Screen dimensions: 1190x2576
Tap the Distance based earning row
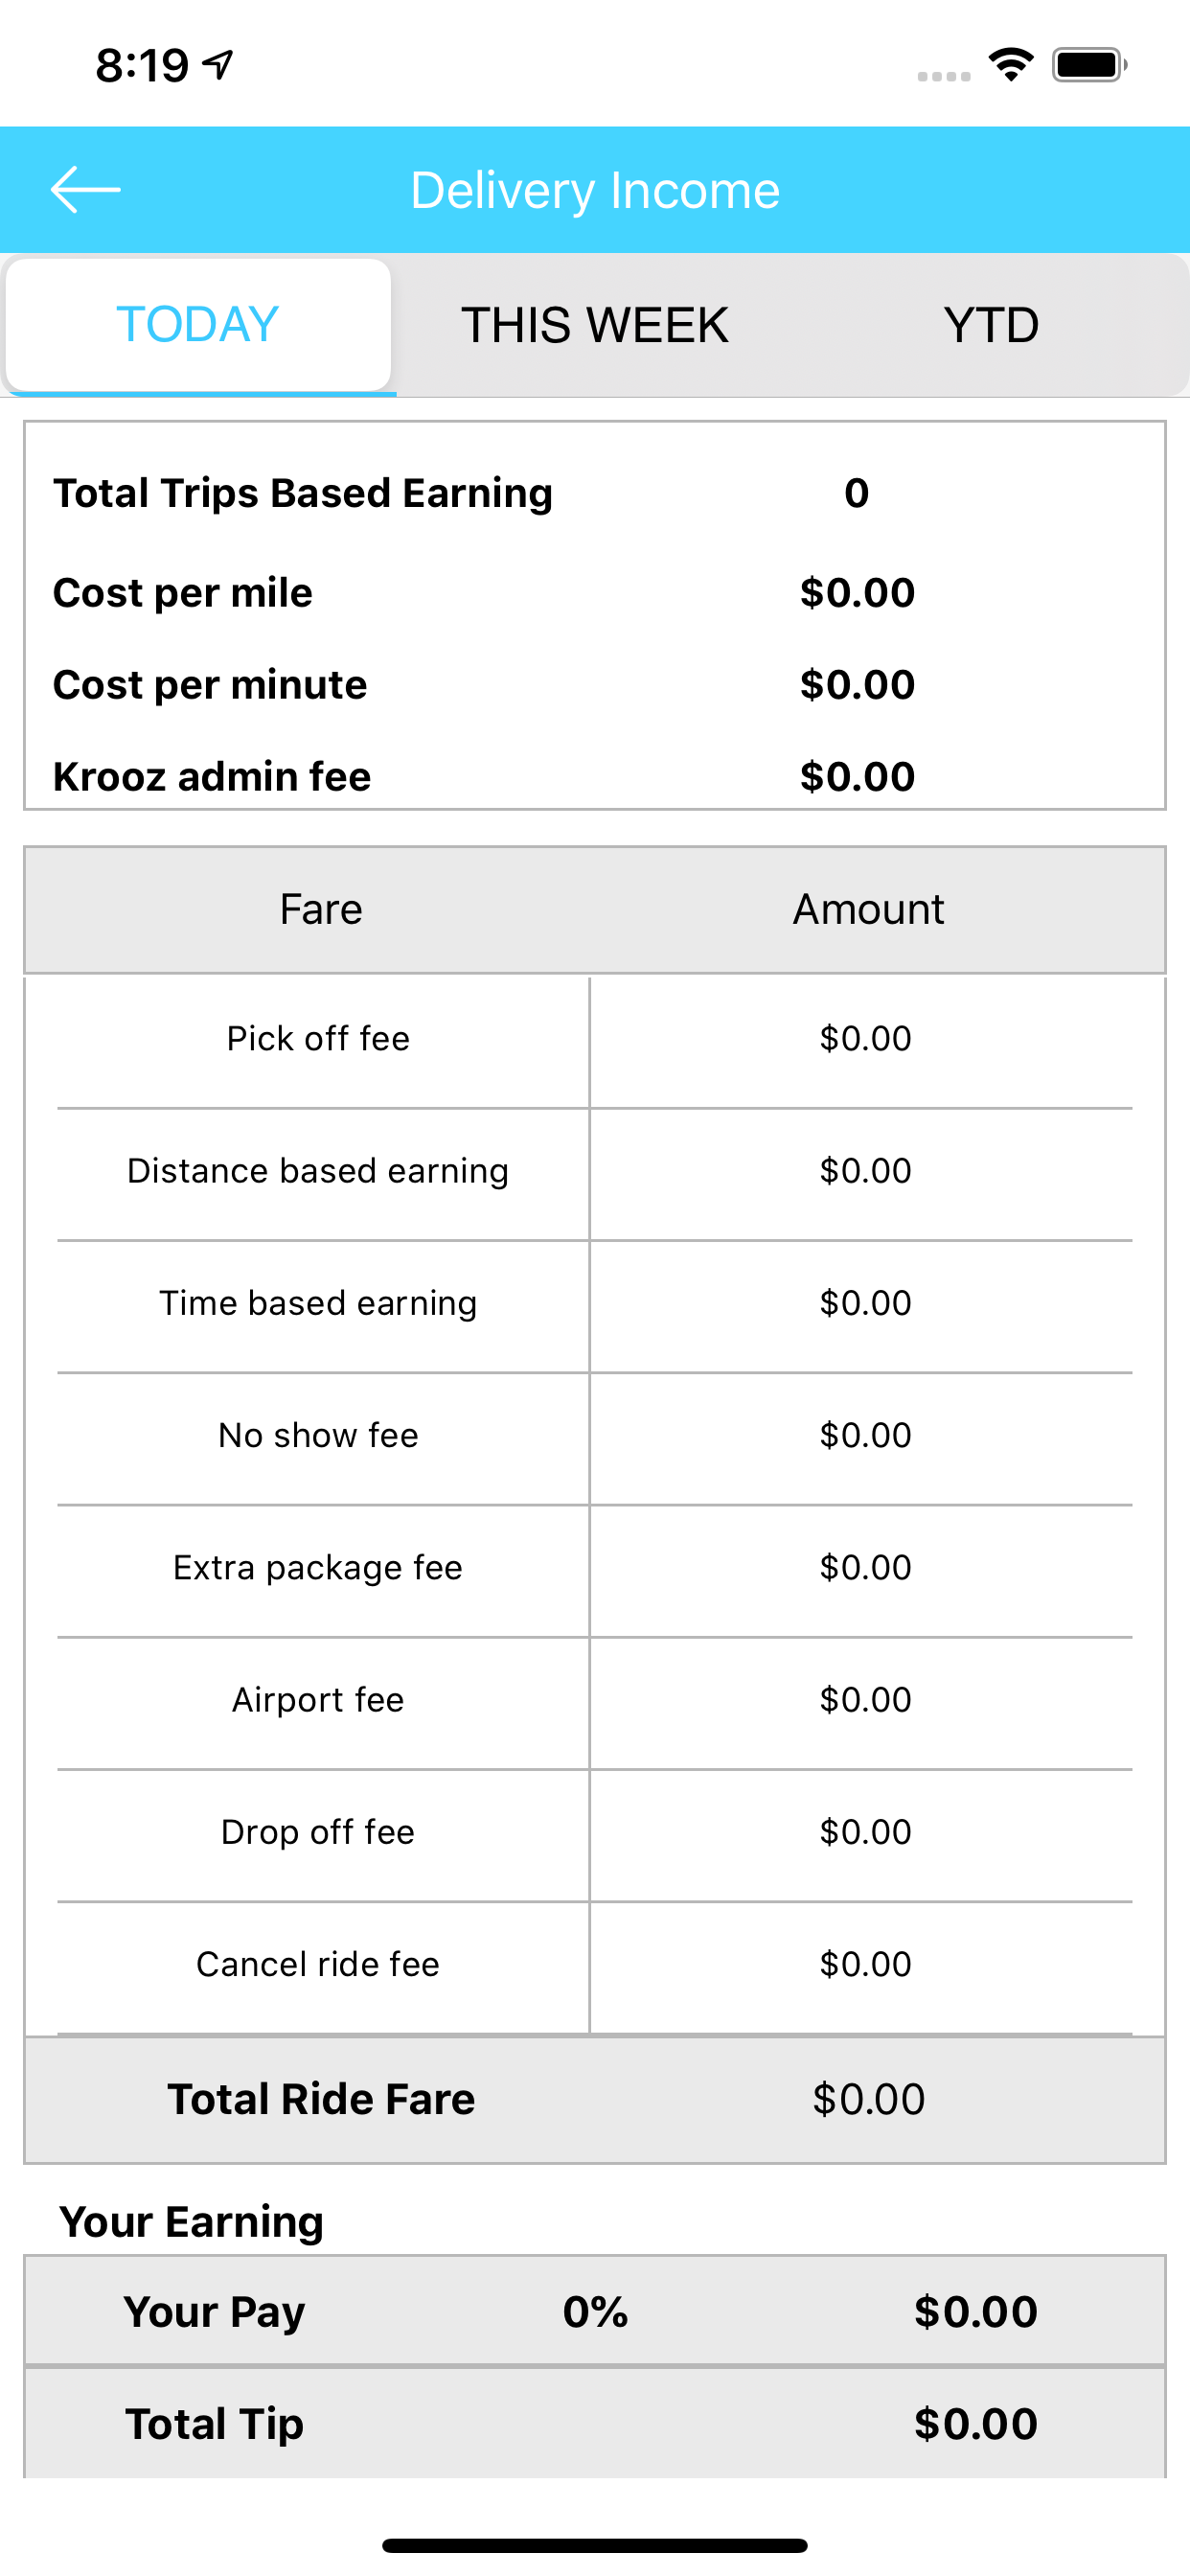pos(318,1171)
